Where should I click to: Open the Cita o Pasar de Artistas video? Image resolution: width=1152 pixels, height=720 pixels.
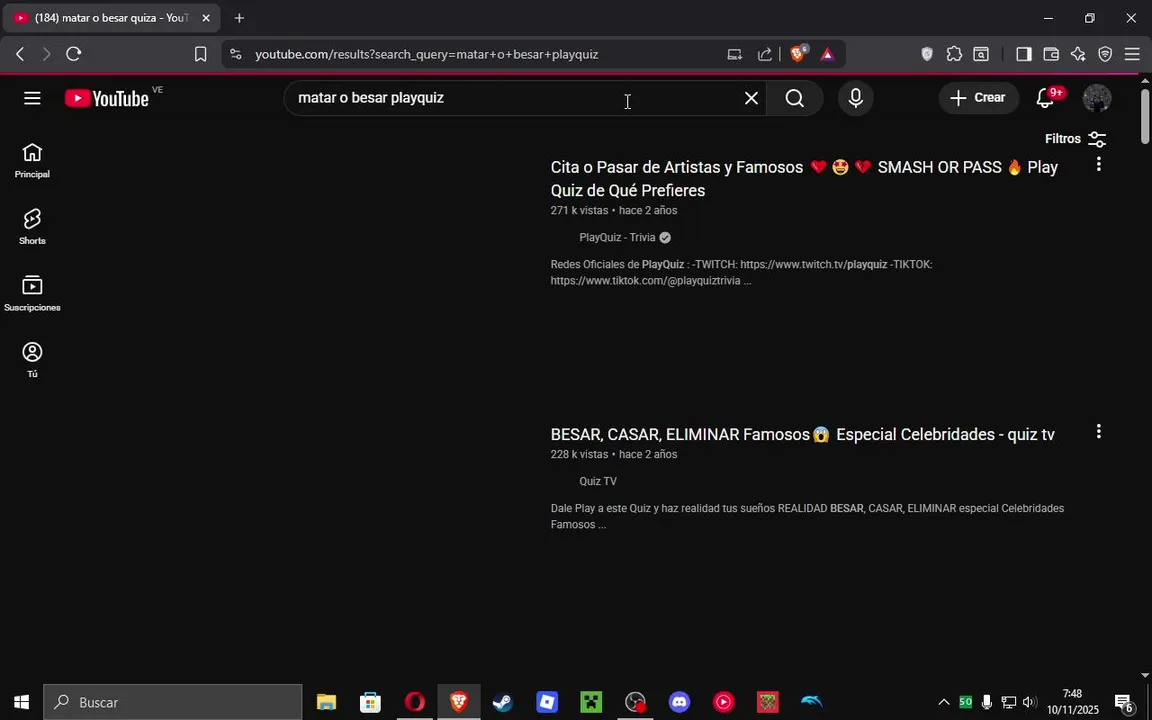pyautogui.click(x=804, y=179)
